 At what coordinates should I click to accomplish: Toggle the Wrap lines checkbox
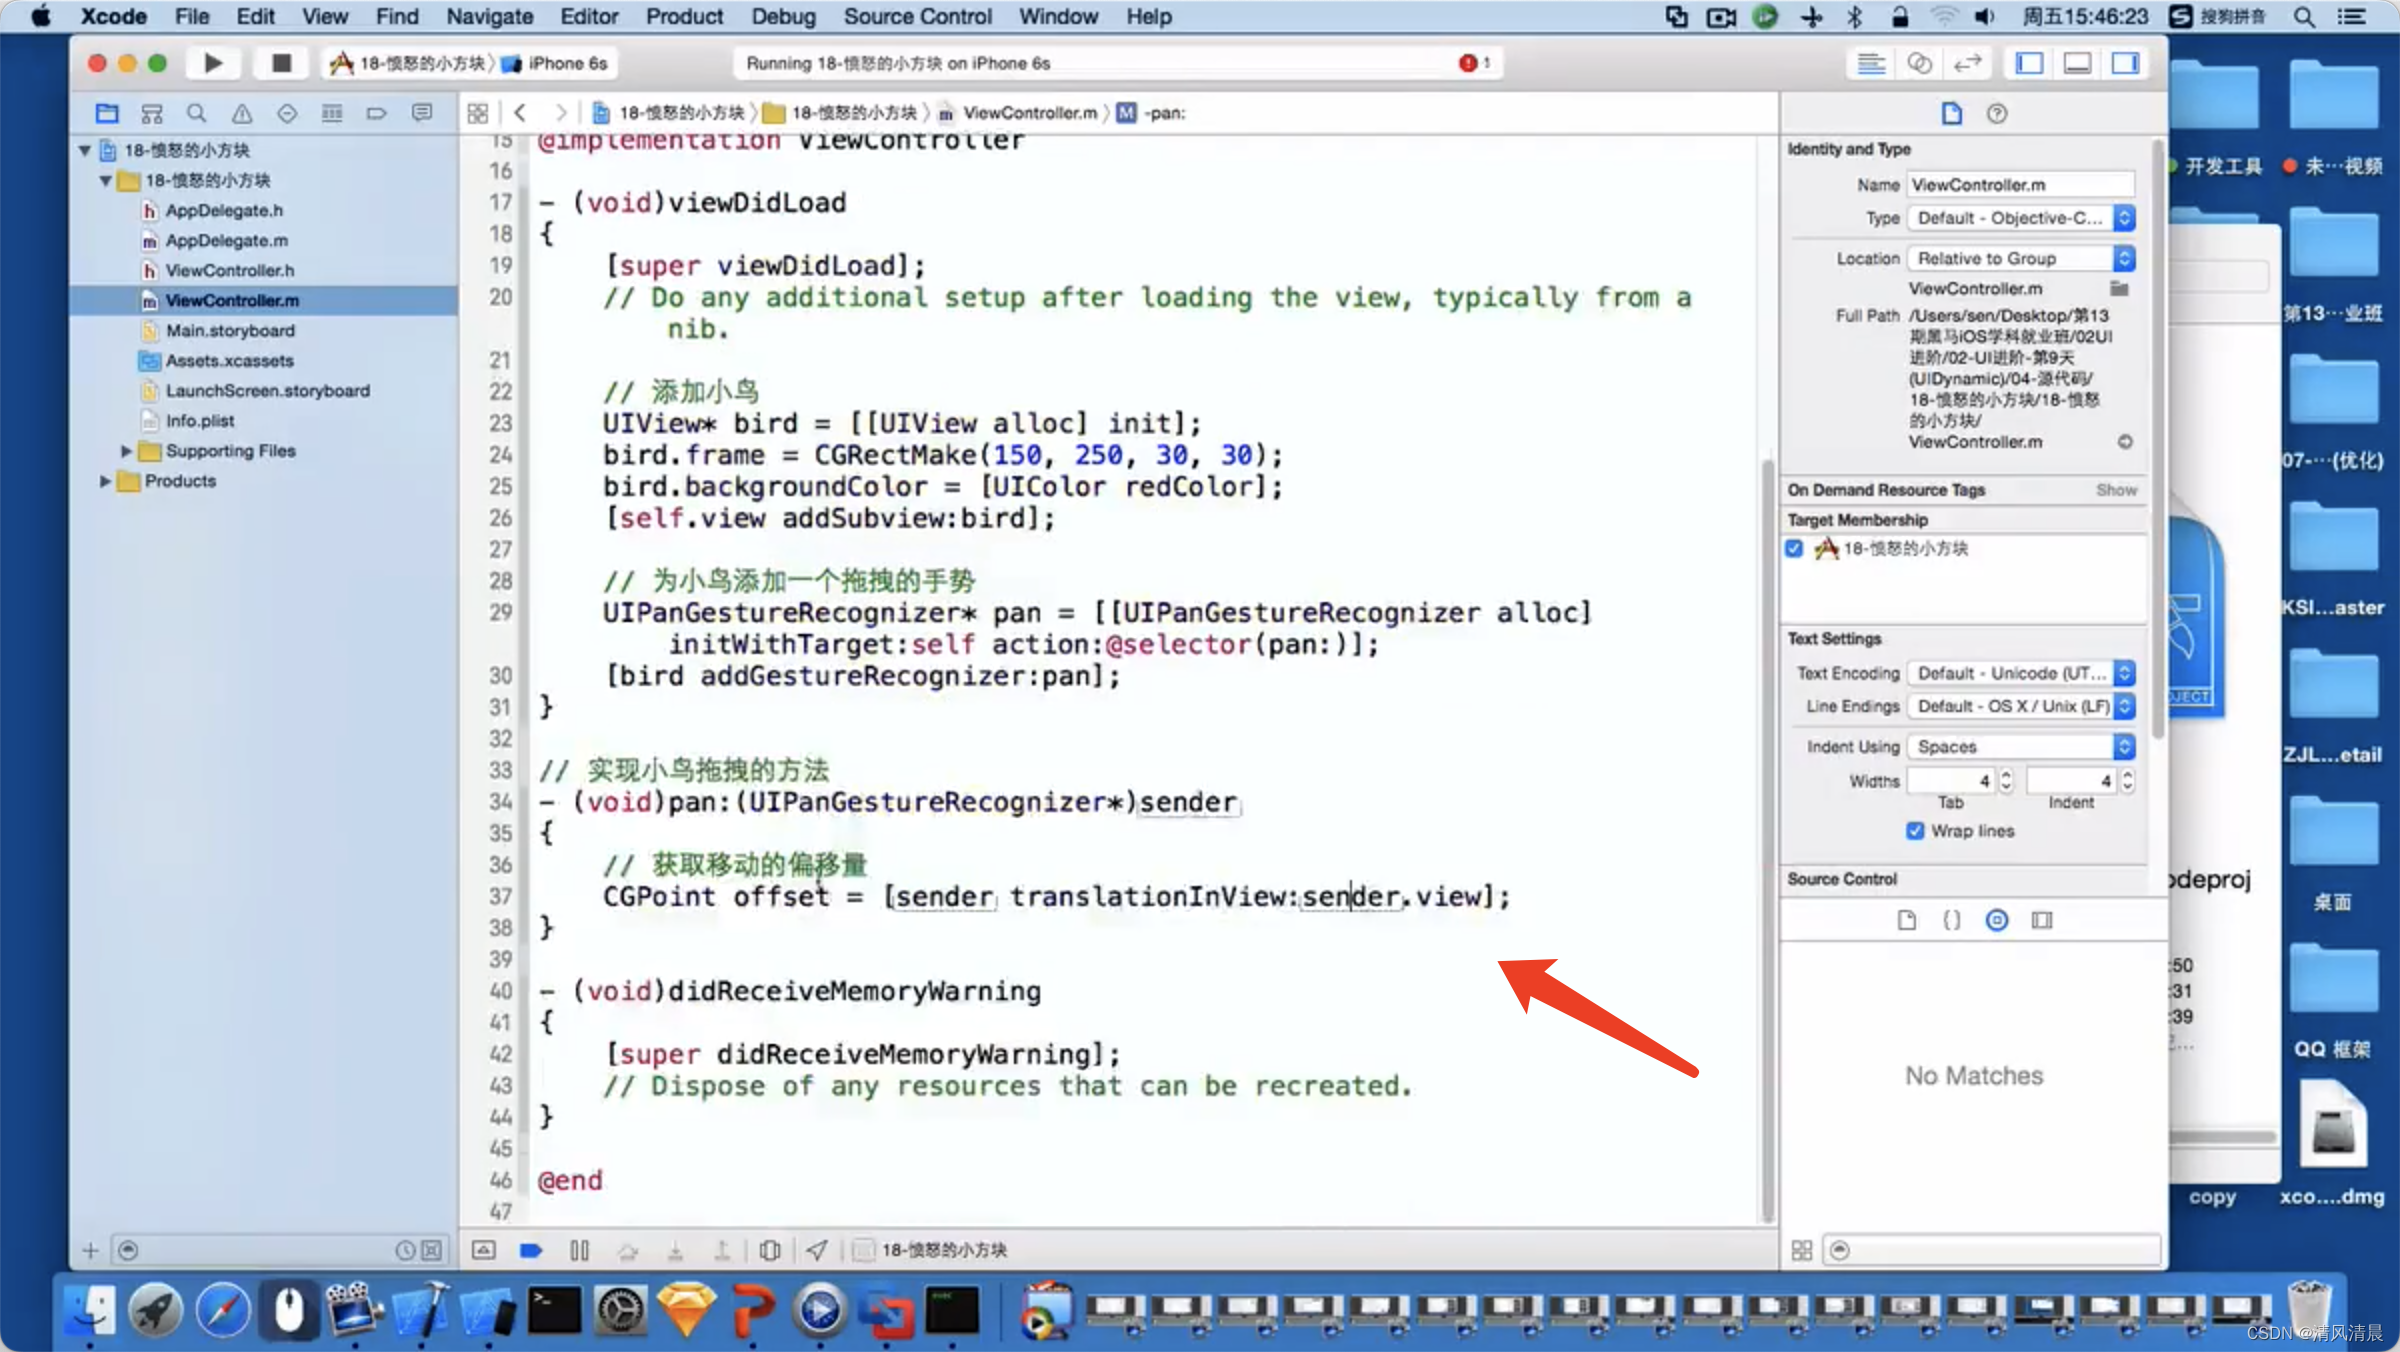click(1917, 829)
